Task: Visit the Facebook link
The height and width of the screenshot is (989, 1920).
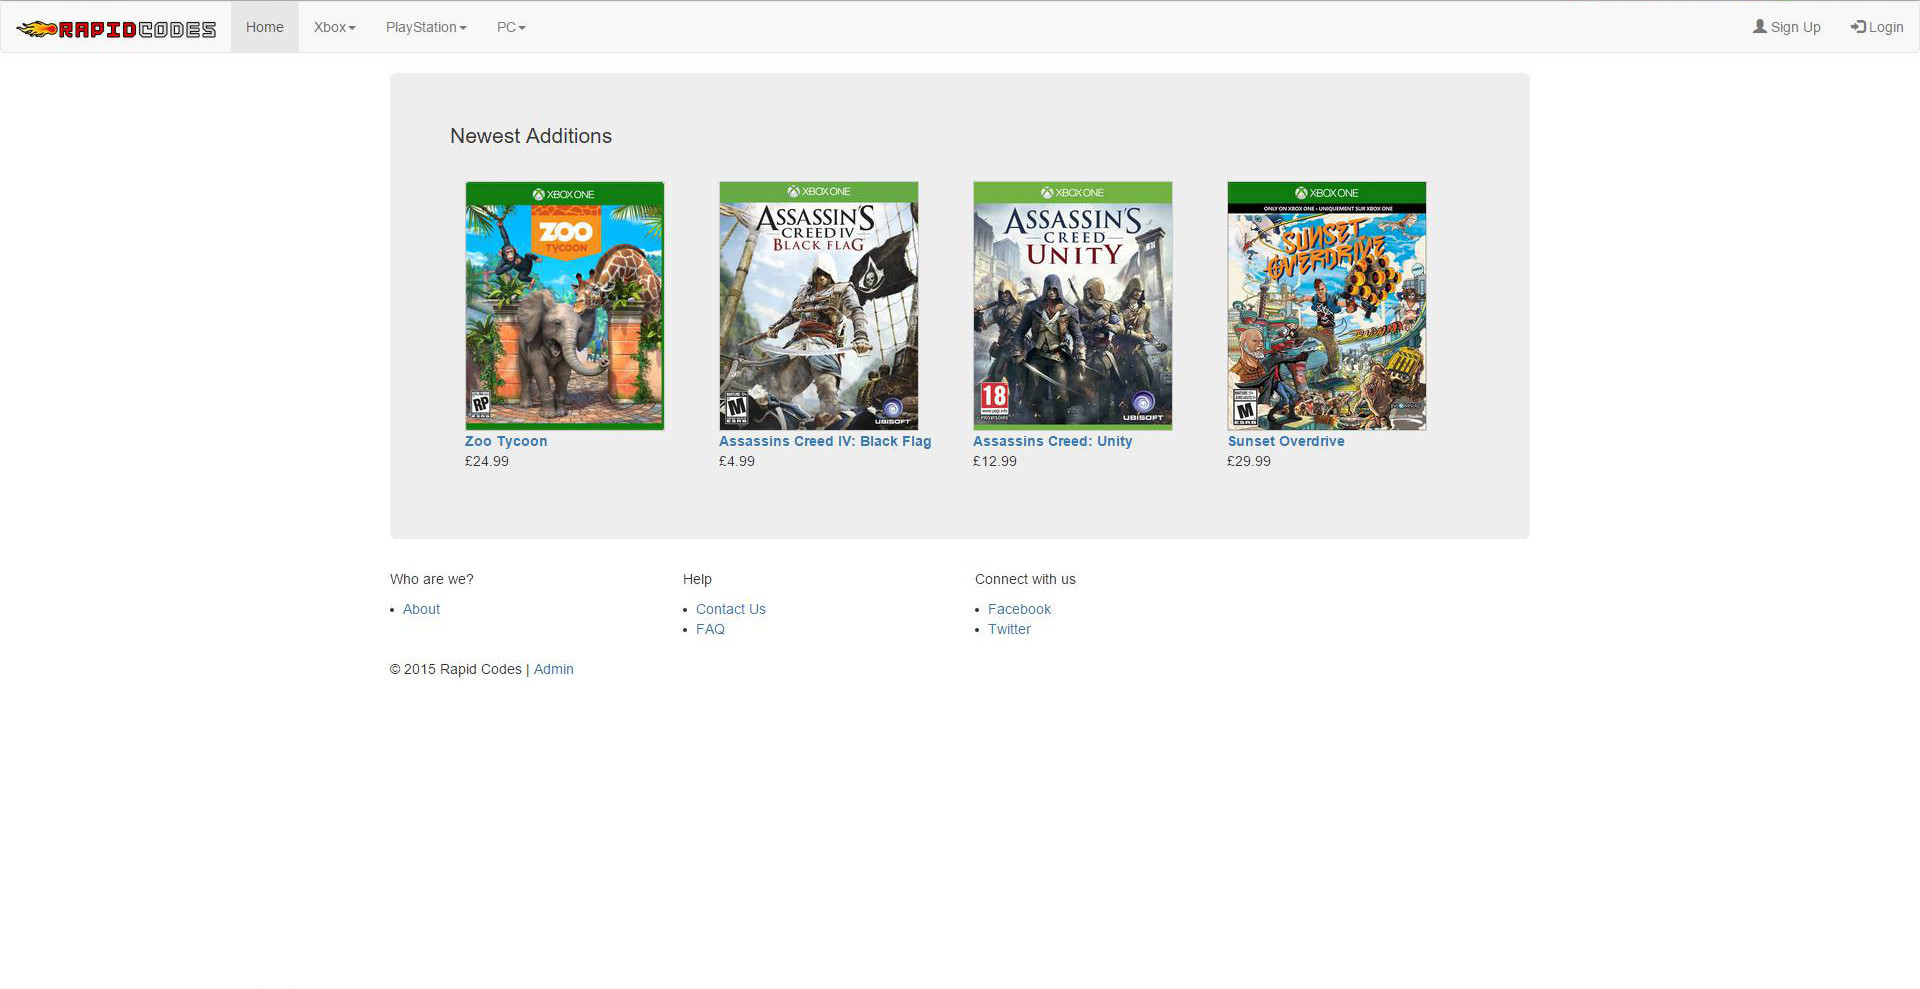Action: (1019, 609)
